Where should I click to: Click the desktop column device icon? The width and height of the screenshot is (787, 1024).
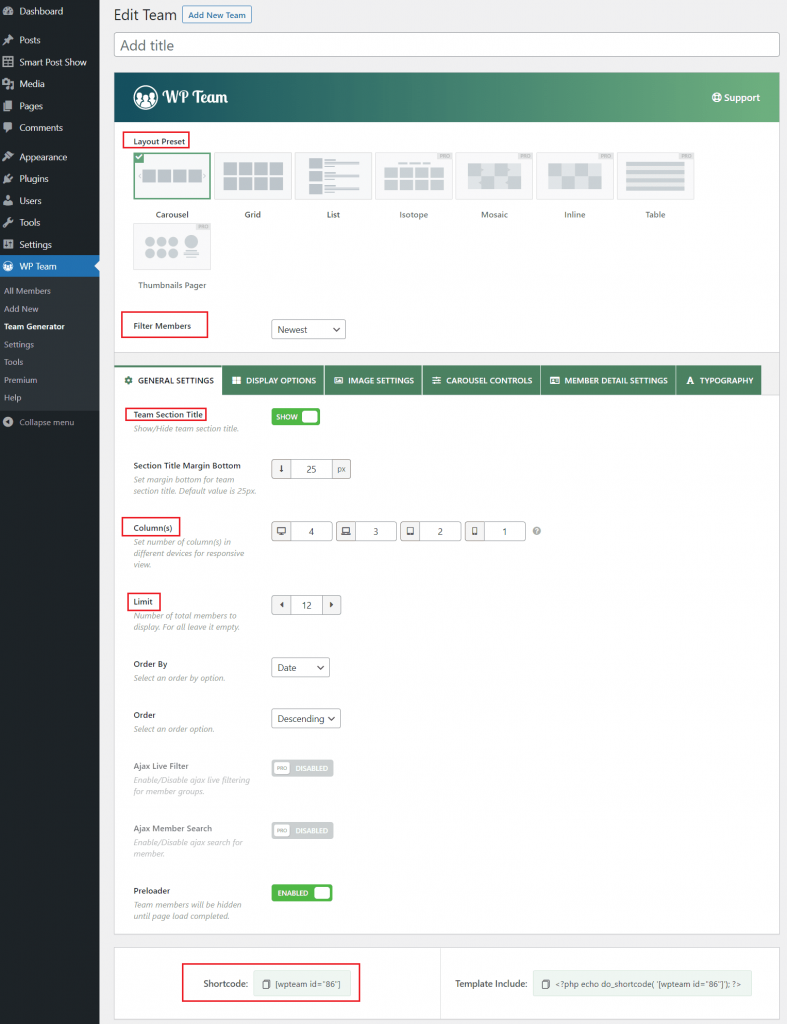click(x=281, y=531)
